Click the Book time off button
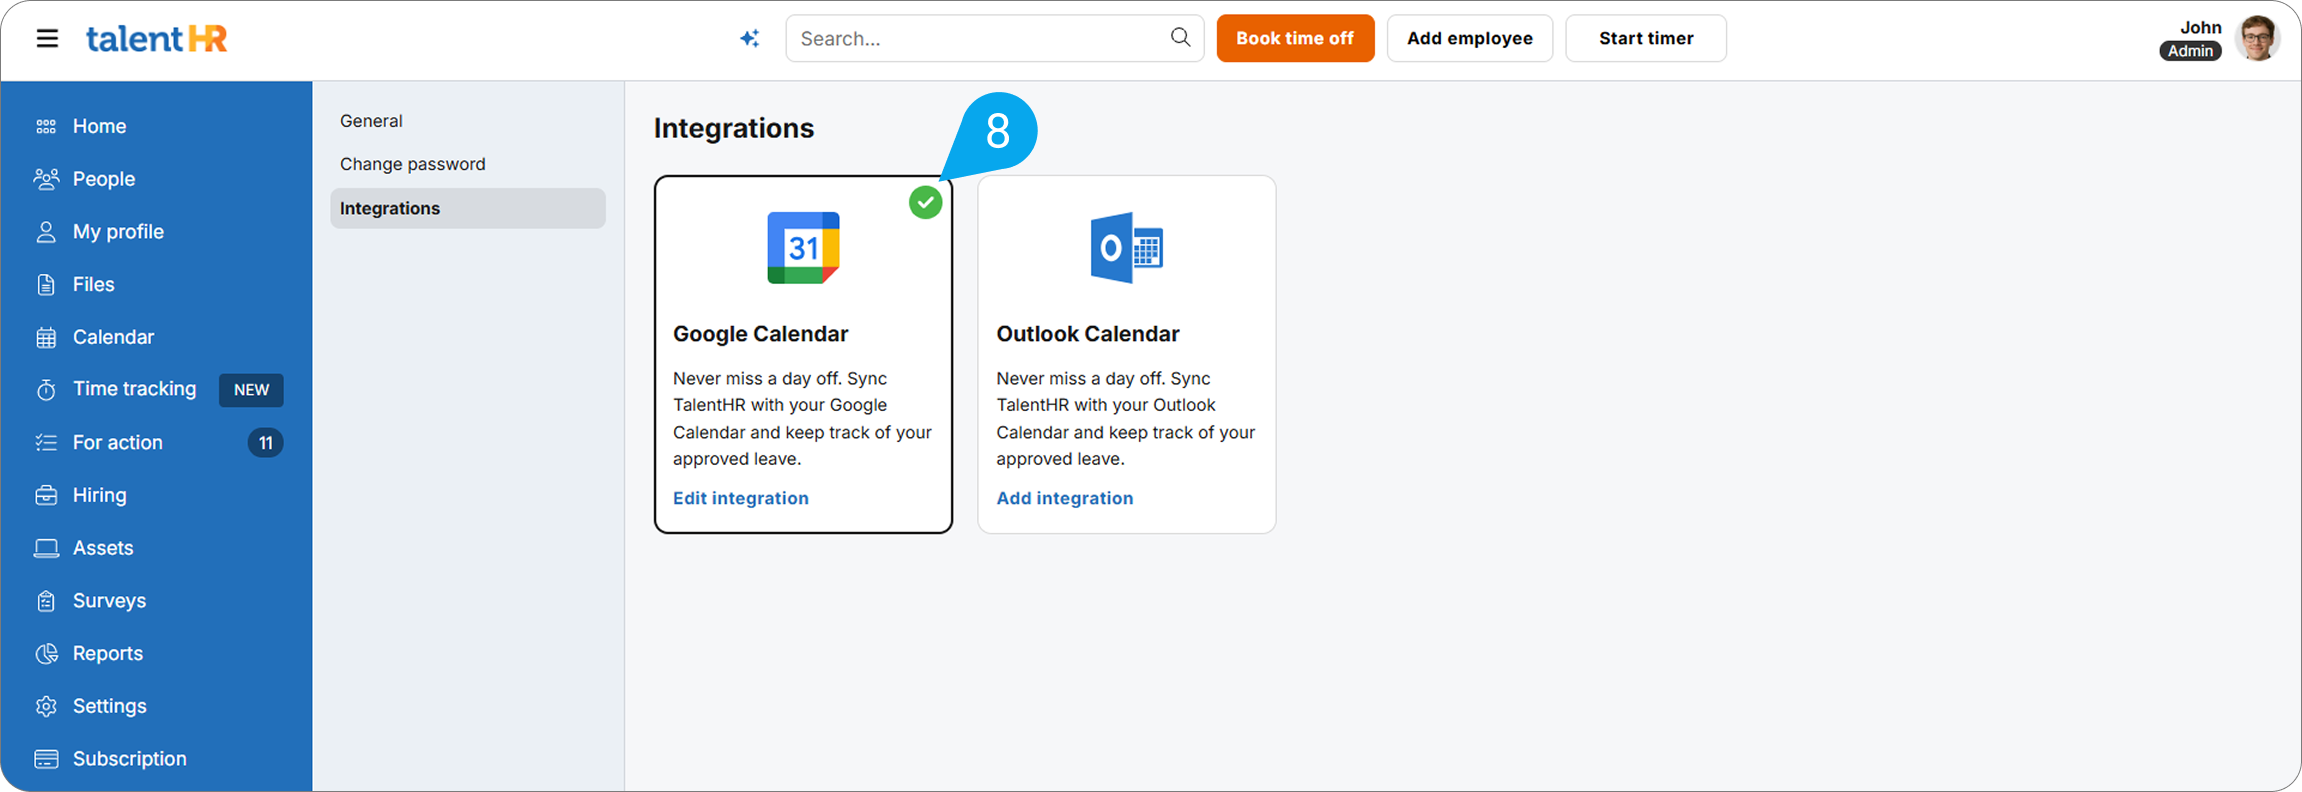Screen dimensions: 2302x792 point(1295,38)
